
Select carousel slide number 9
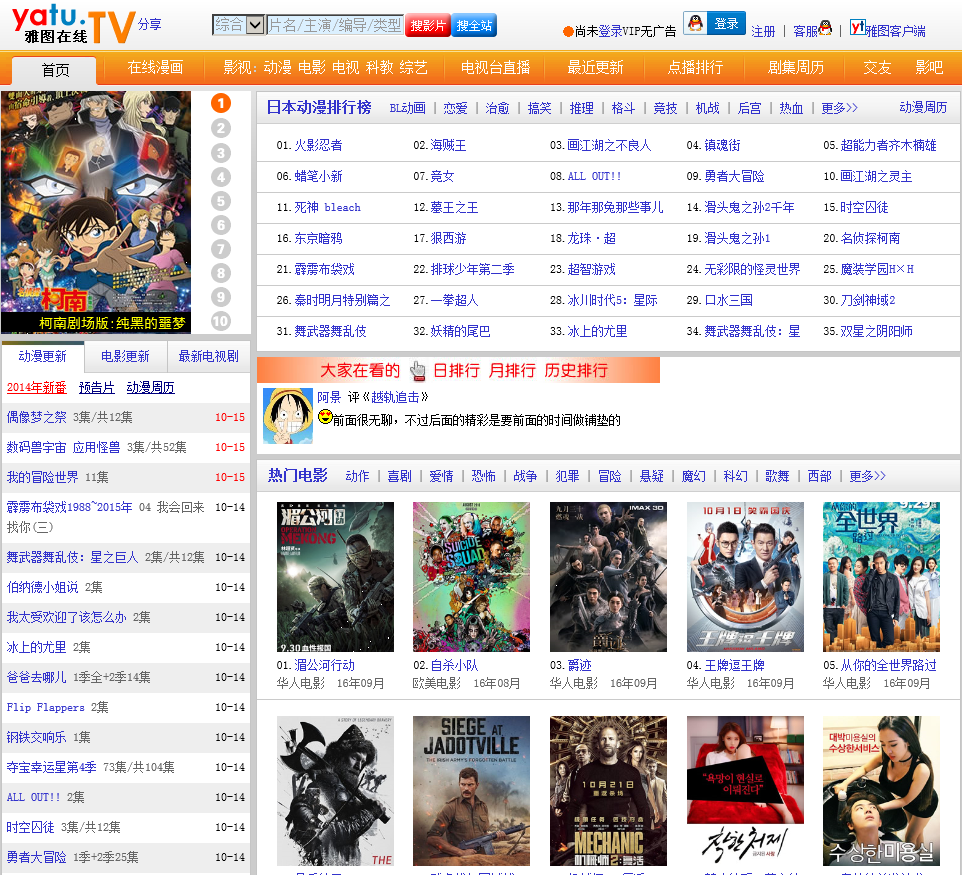pyautogui.click(x=221, y=297)
